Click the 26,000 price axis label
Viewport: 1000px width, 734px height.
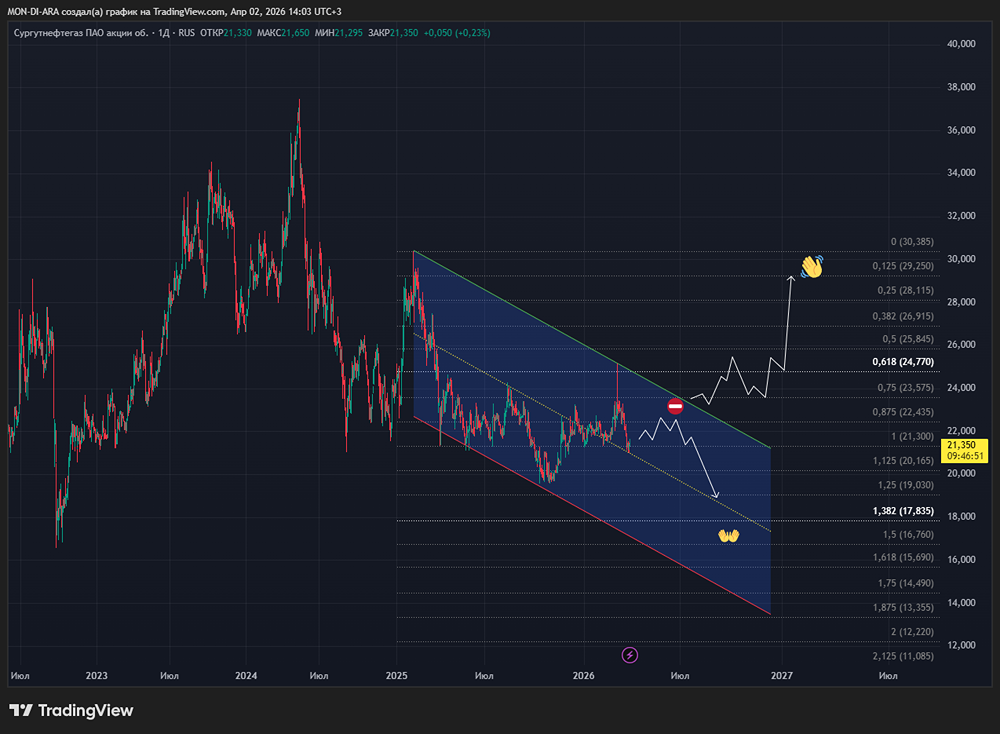(x=961, y=344)
